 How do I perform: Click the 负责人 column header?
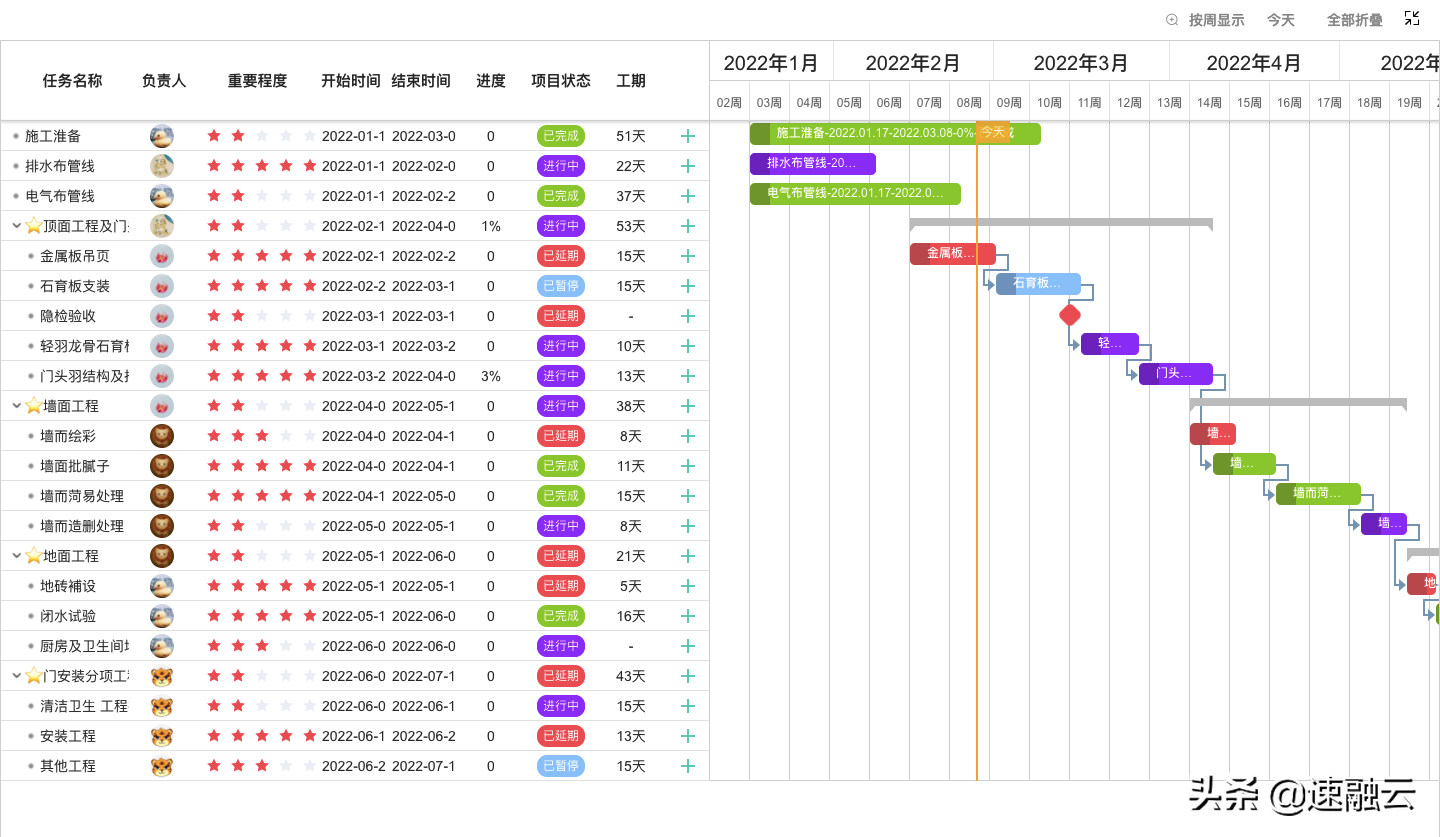point(164,81)
